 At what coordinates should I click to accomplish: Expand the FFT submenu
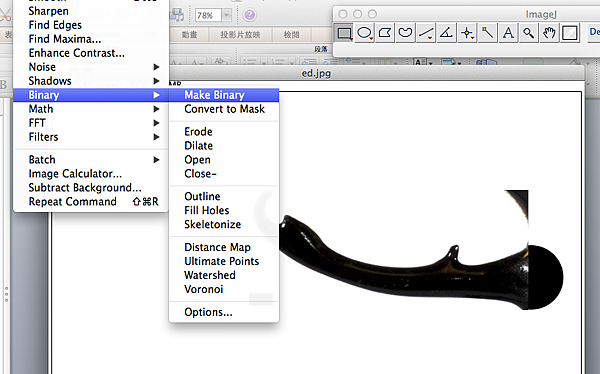click(91, 123)
